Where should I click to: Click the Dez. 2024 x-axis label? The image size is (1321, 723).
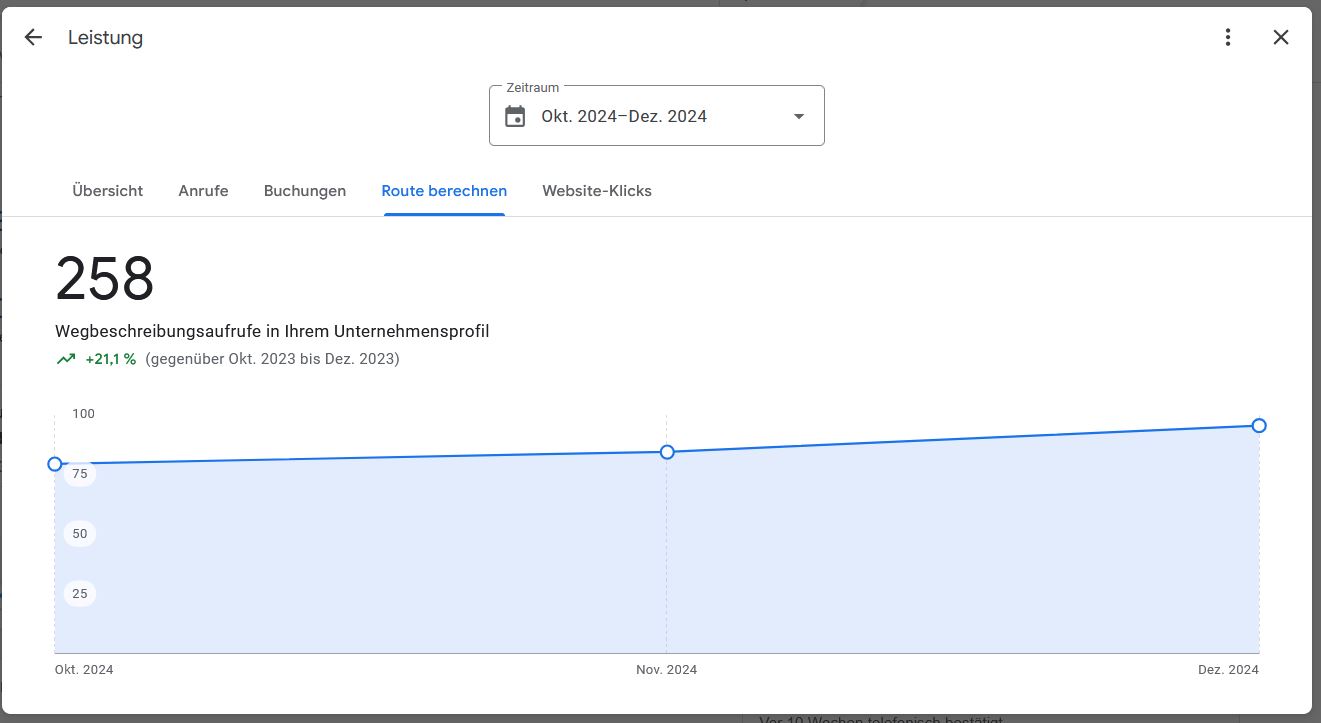(x=1228, y=670)
